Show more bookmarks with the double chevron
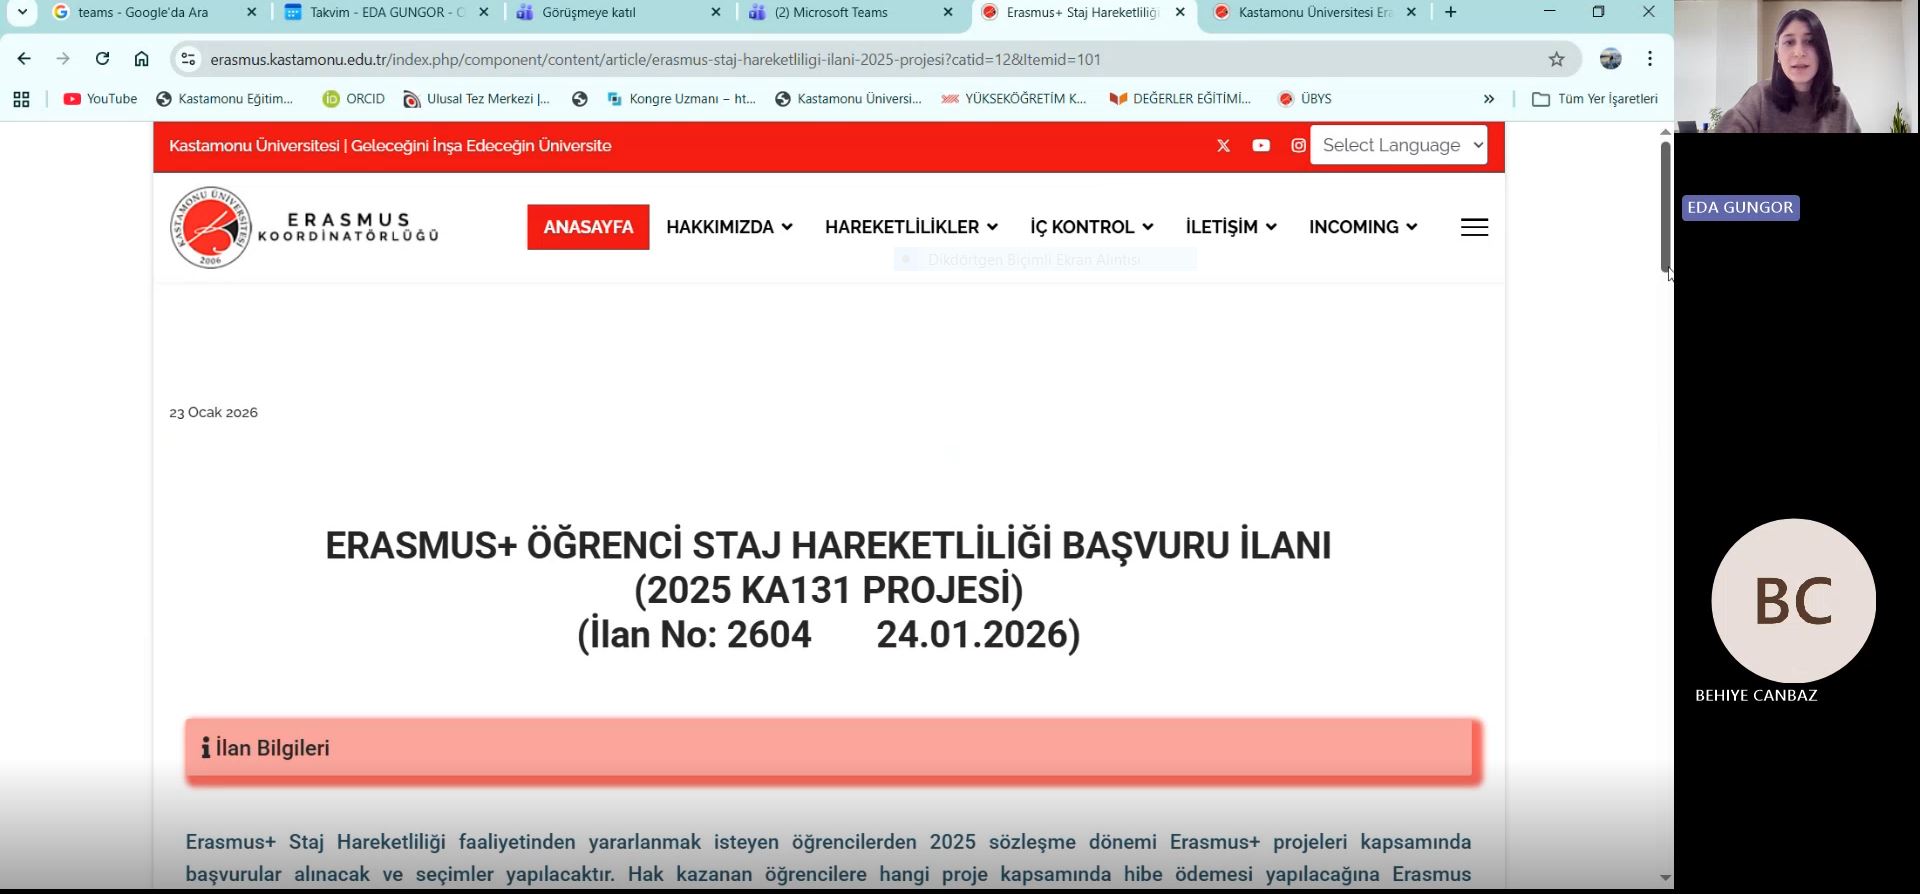This screenshot has width=1920, height=894. pos(1488,99)
